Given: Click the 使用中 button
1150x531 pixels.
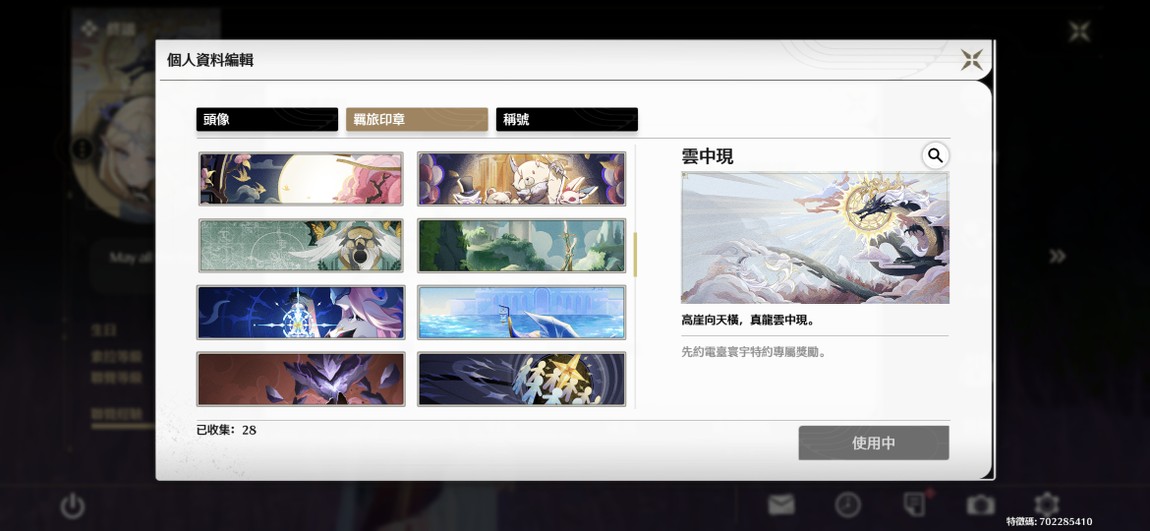Looking at the screenshot, I should pos(874,443).
